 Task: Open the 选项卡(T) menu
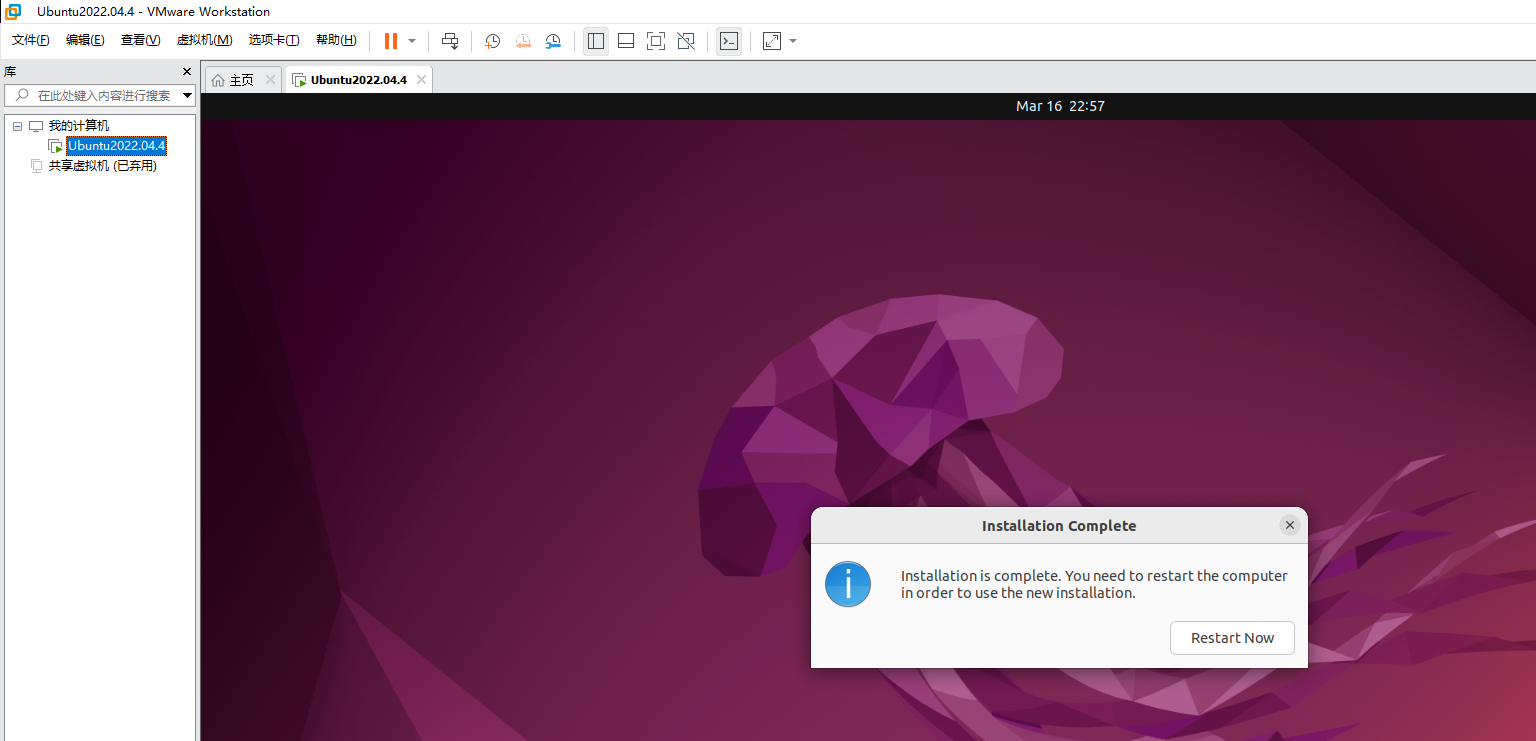click(x=274, y=40)
